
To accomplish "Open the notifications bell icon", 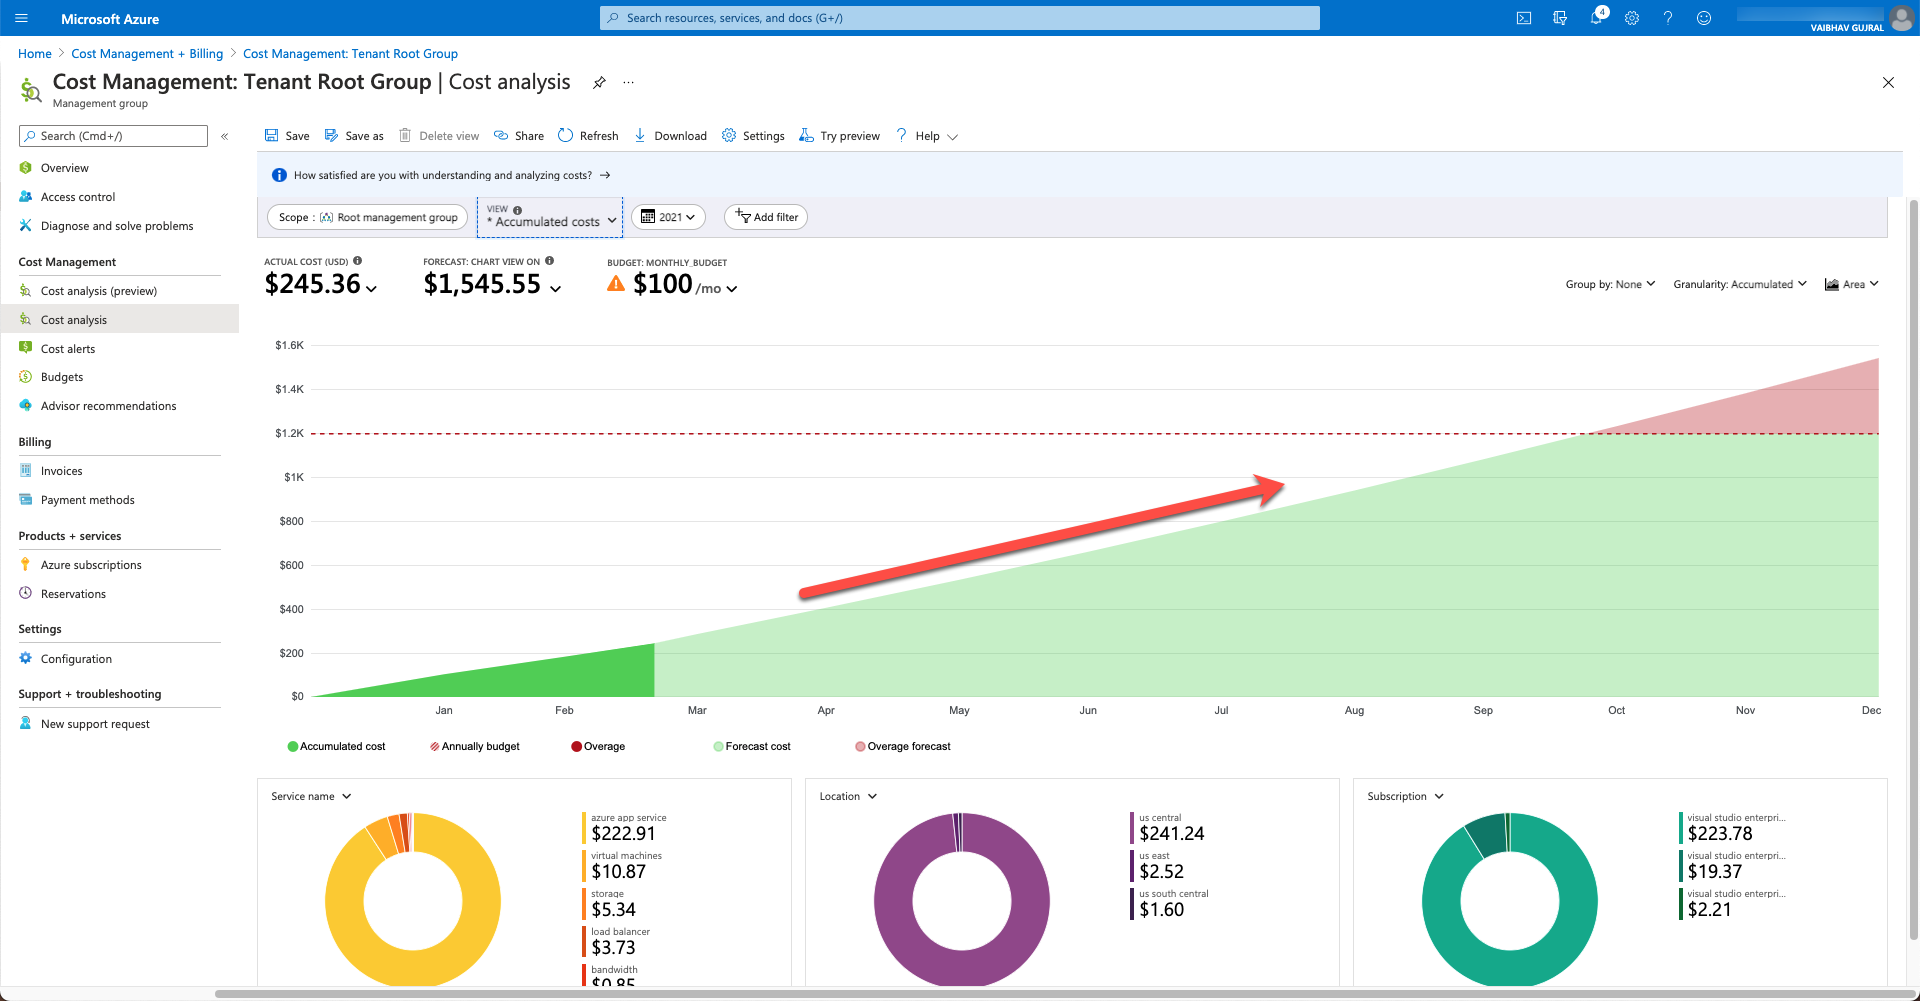I will click(x=1596, y=18).
